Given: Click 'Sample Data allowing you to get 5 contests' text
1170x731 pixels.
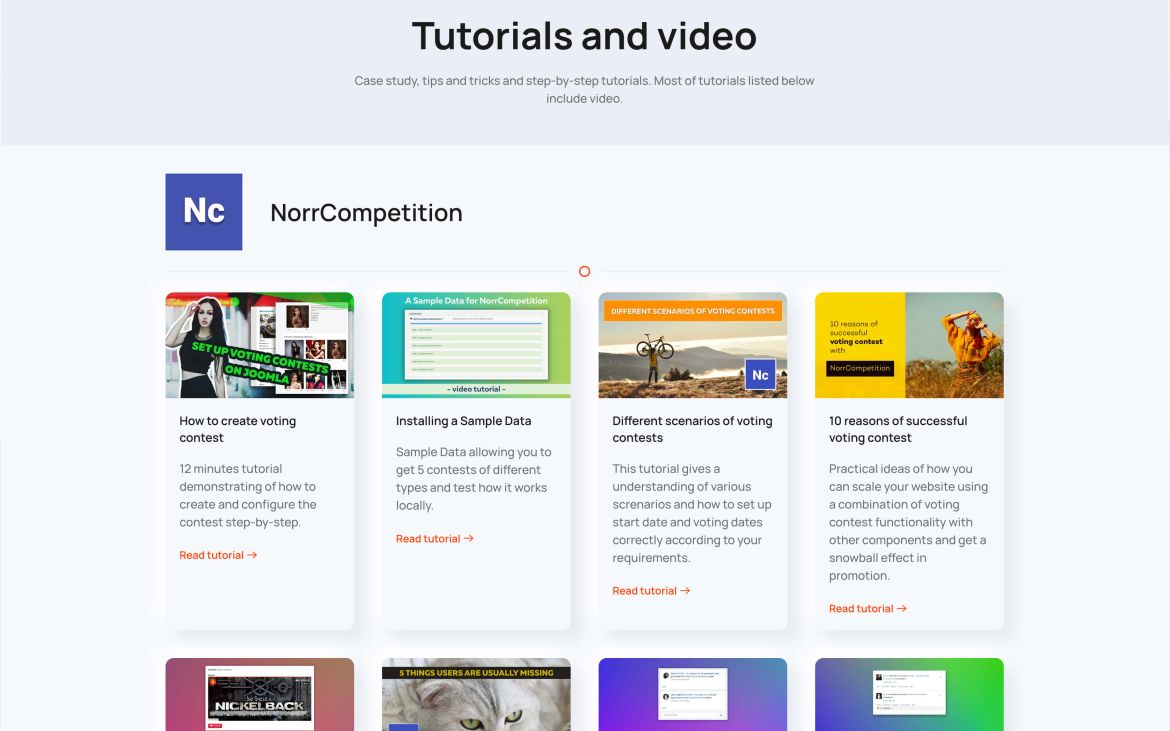Looking at the screenshot, I should tap(473, 479).
